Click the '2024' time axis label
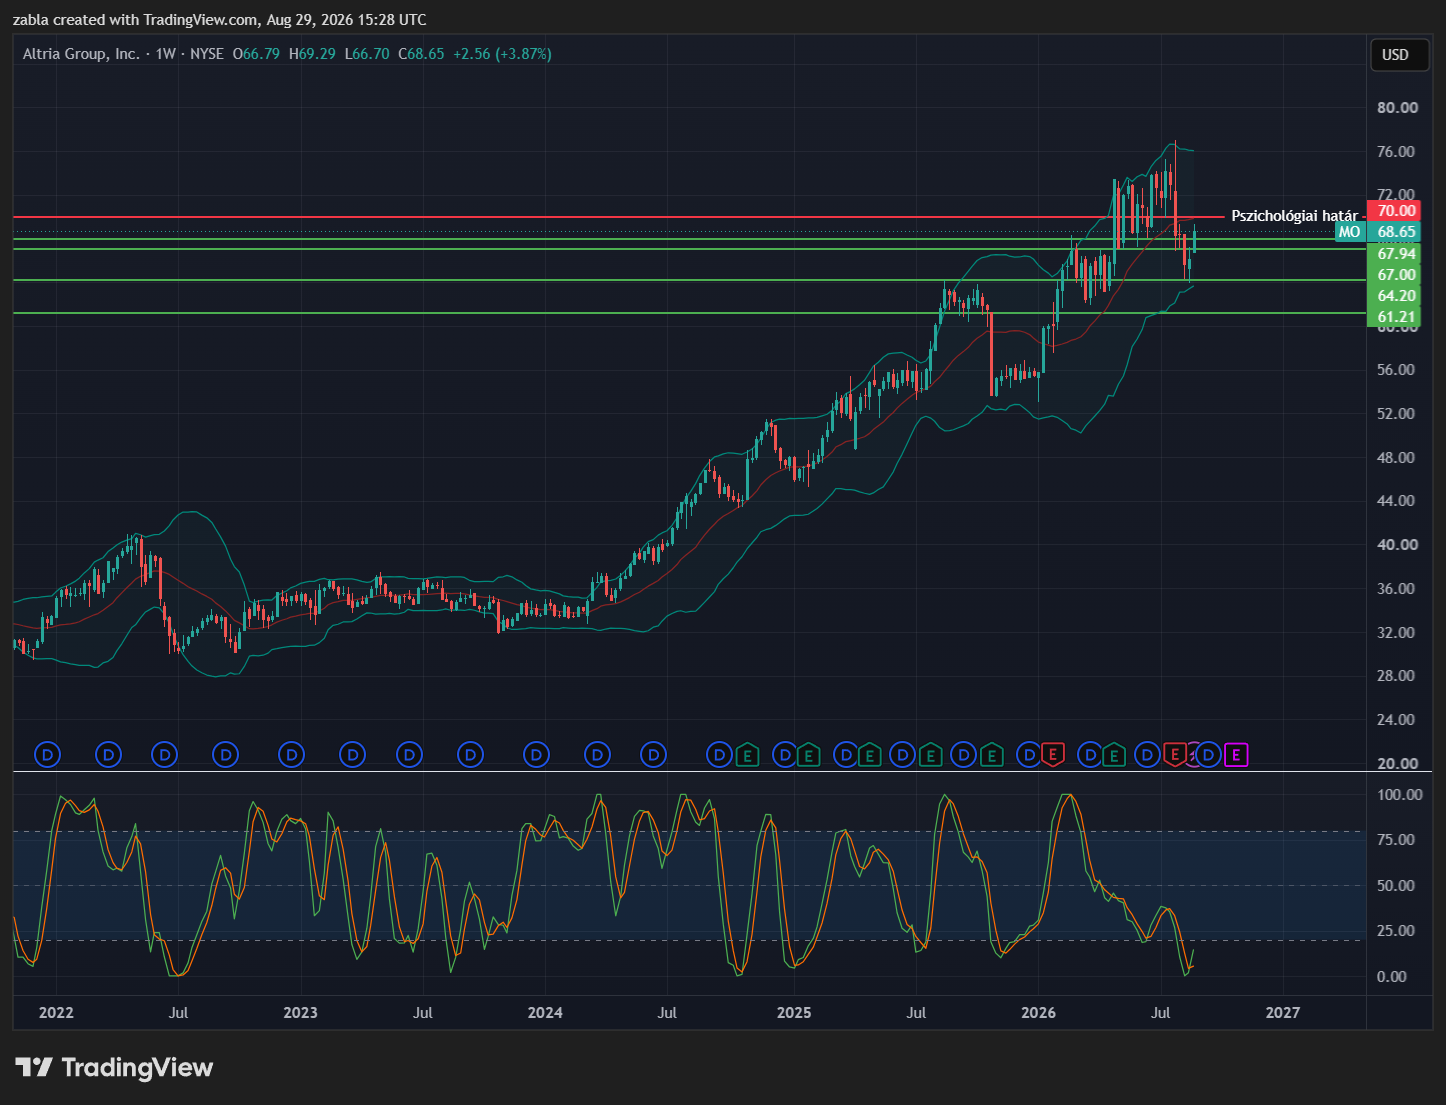 (x=545, y=1013)
